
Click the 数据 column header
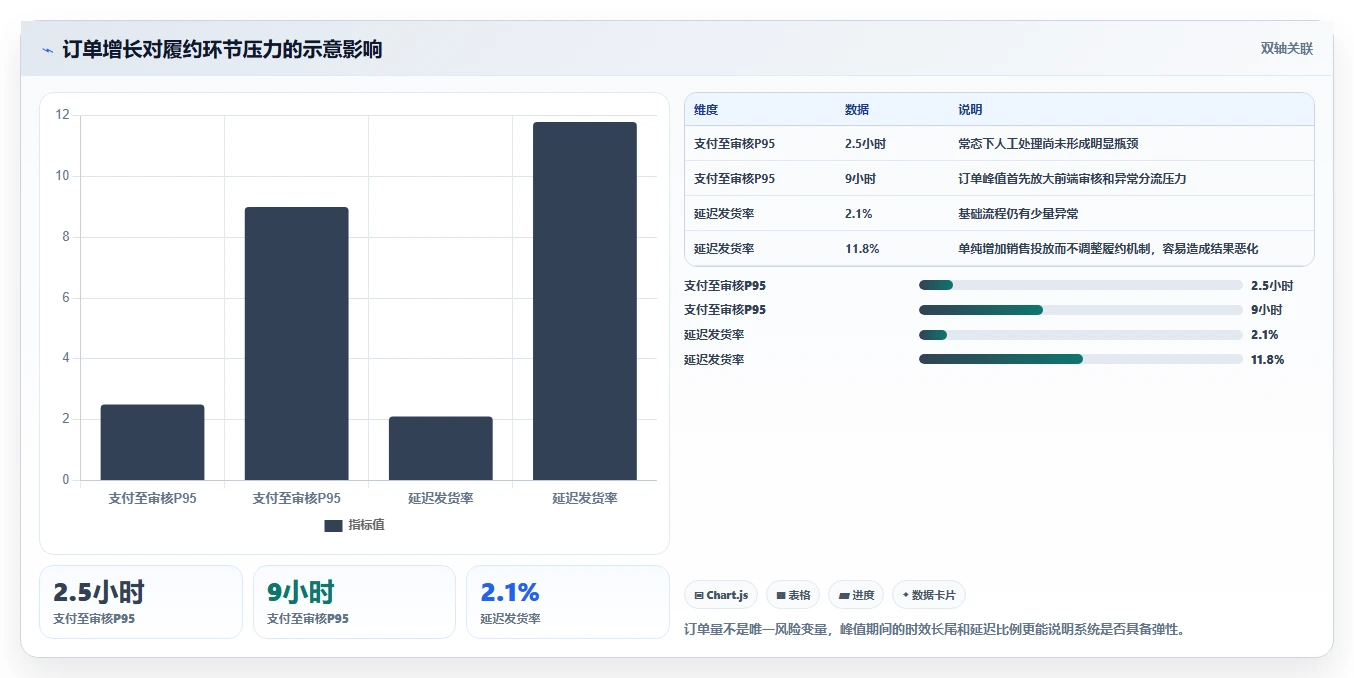pyautogui.click(x=857, y=110)
